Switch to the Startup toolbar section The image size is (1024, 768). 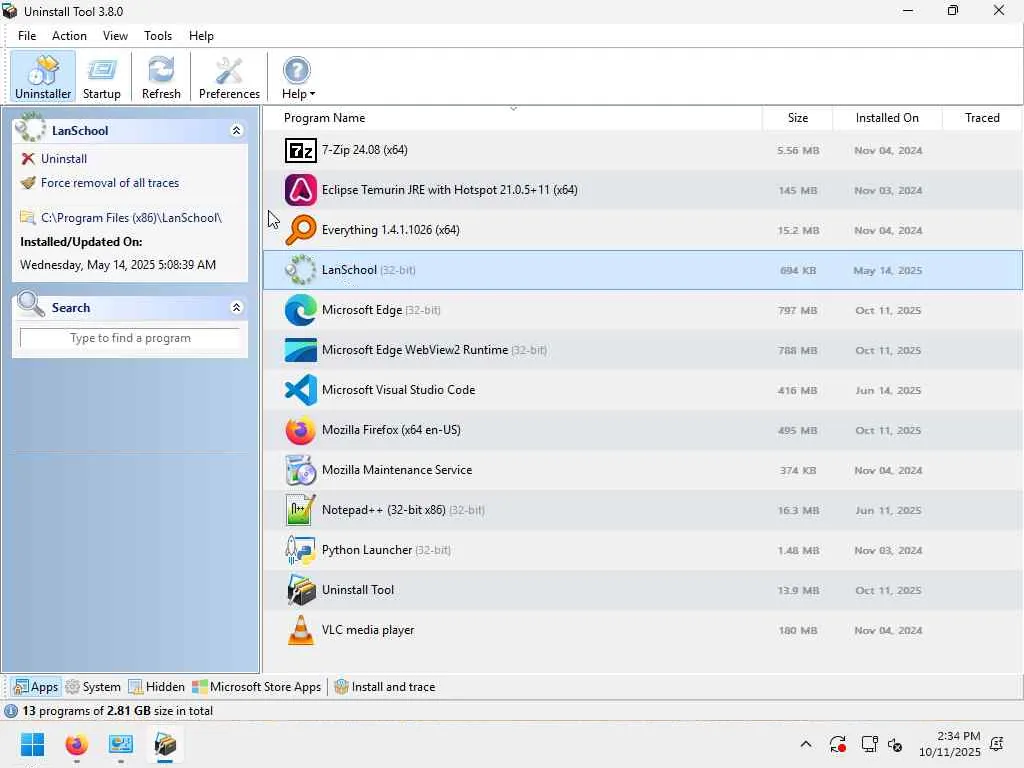click(x=102, y=77)
